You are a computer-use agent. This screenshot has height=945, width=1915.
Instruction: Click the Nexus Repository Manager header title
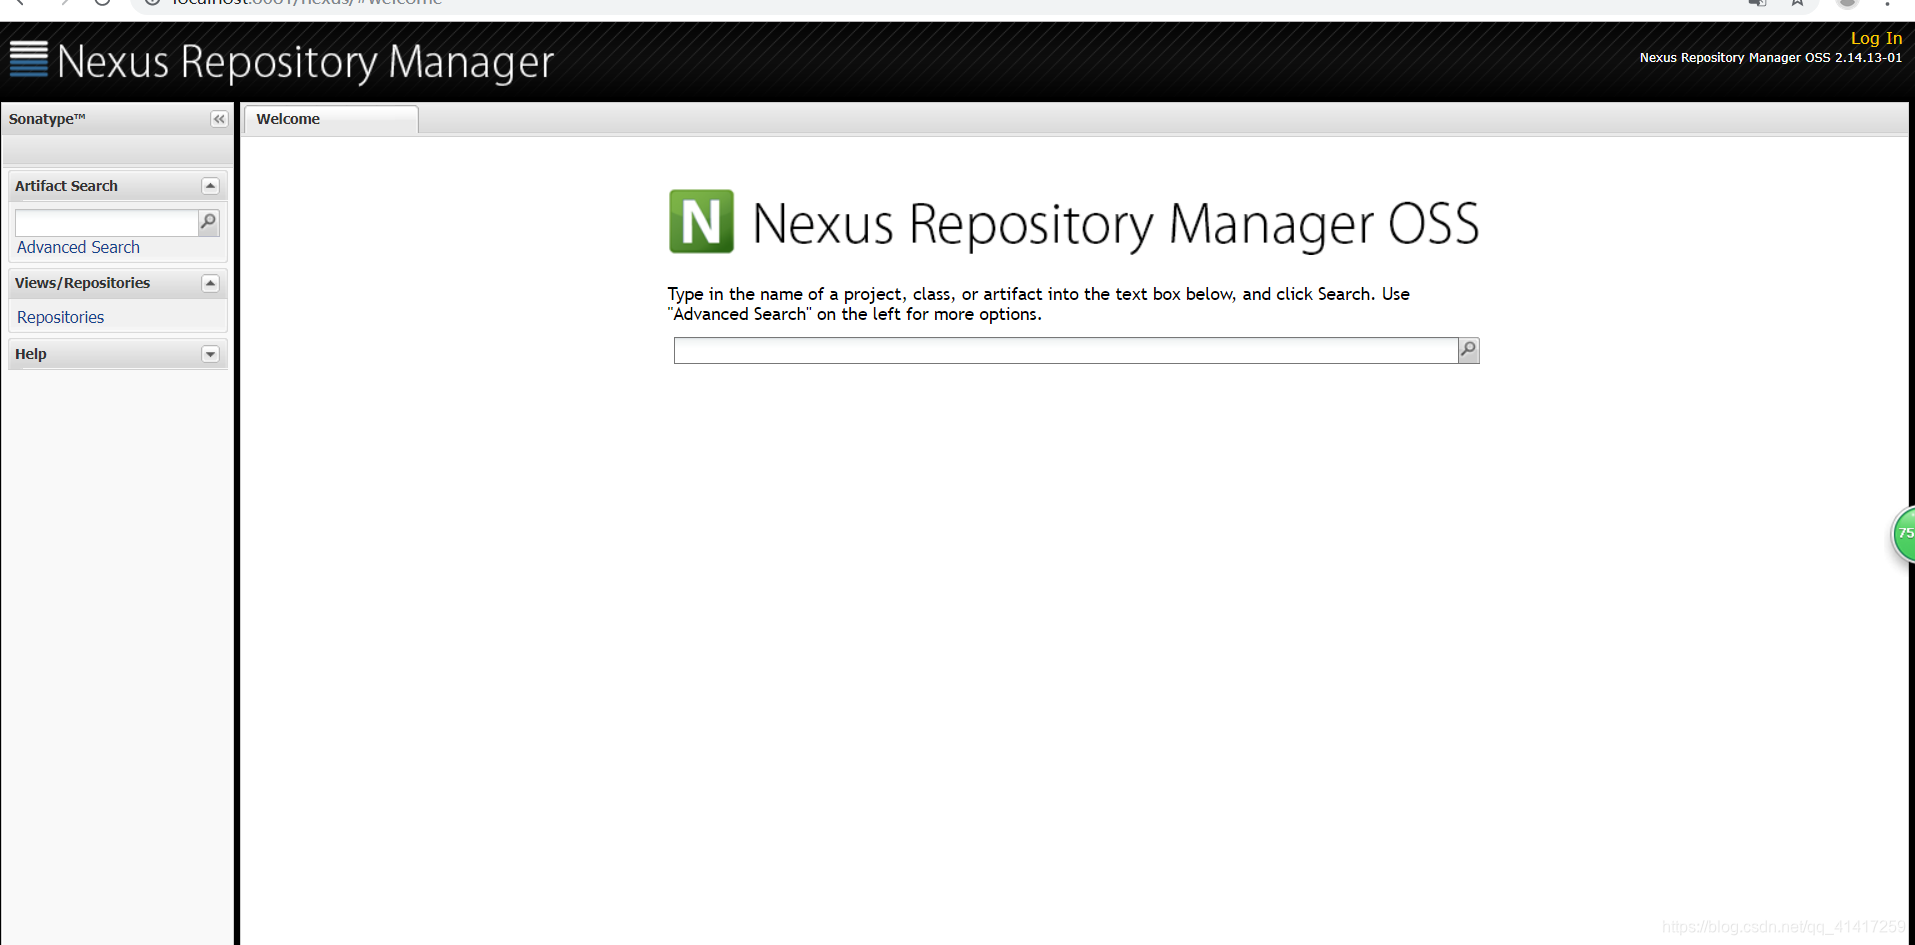pos(305,62)
